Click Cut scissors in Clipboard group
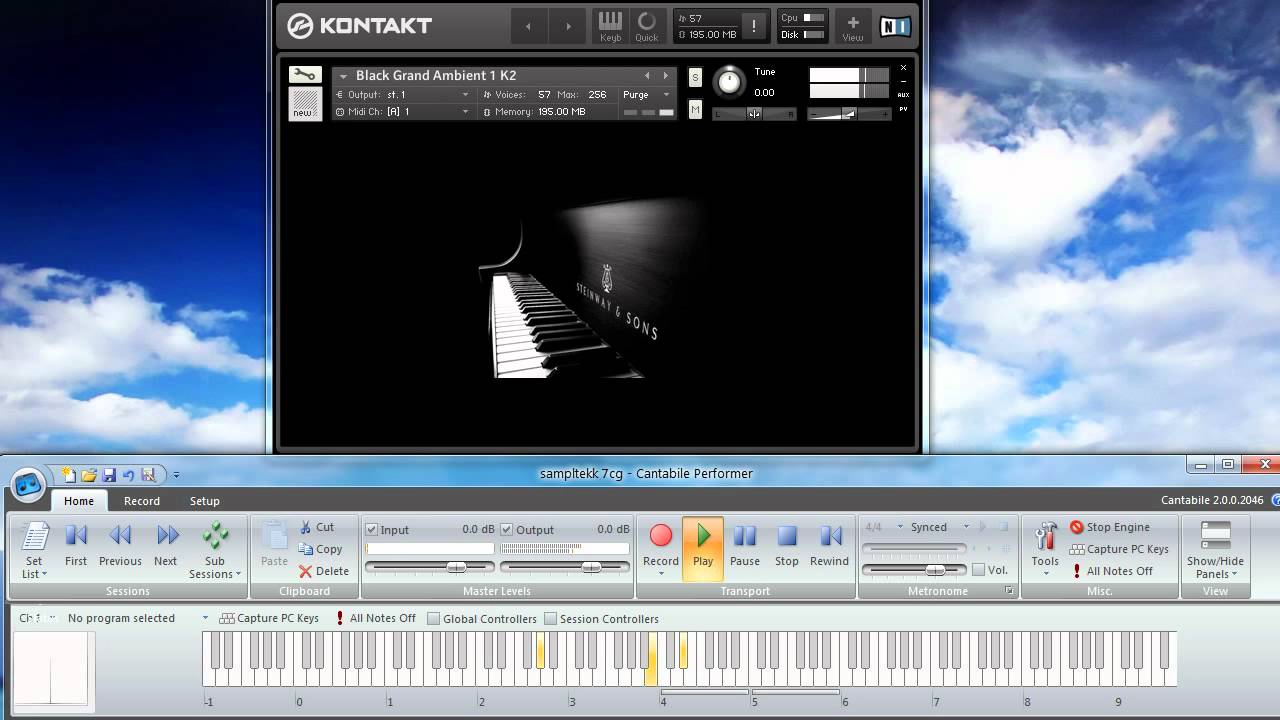The image size is (1280, 720). pos(317,527)
